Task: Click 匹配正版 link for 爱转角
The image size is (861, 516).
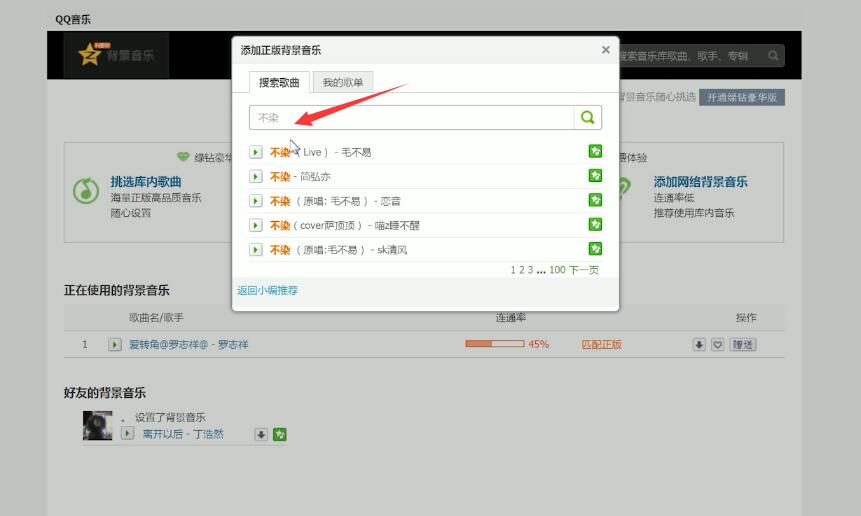Action: [601, 345]
